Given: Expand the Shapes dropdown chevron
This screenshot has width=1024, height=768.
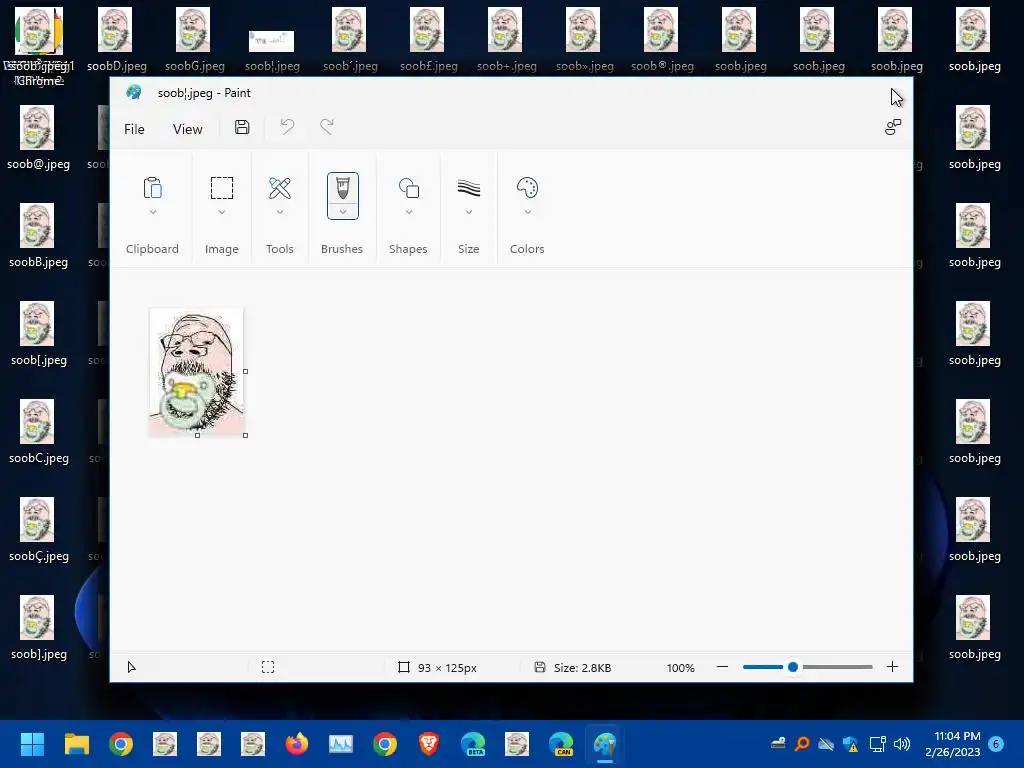Looking at the screenshot, I should coord(408,212).
